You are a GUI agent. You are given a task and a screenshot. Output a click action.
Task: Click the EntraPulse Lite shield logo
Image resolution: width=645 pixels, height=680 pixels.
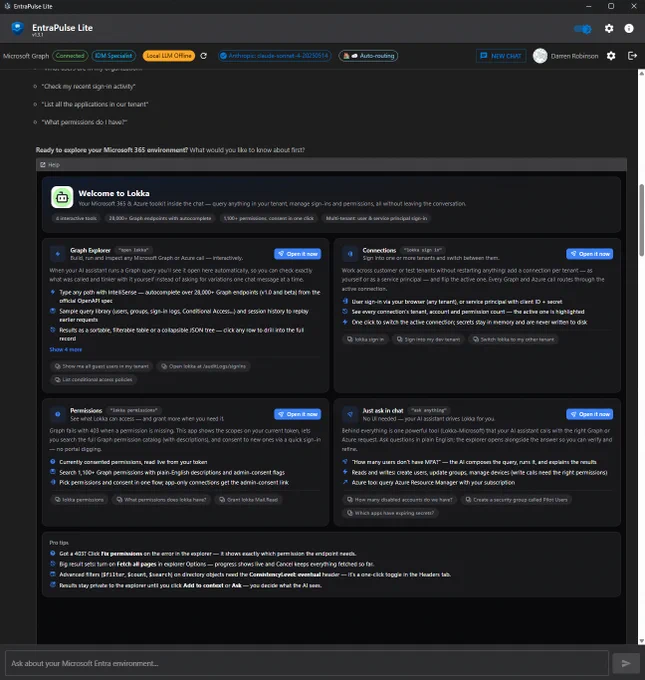(17, 28)
